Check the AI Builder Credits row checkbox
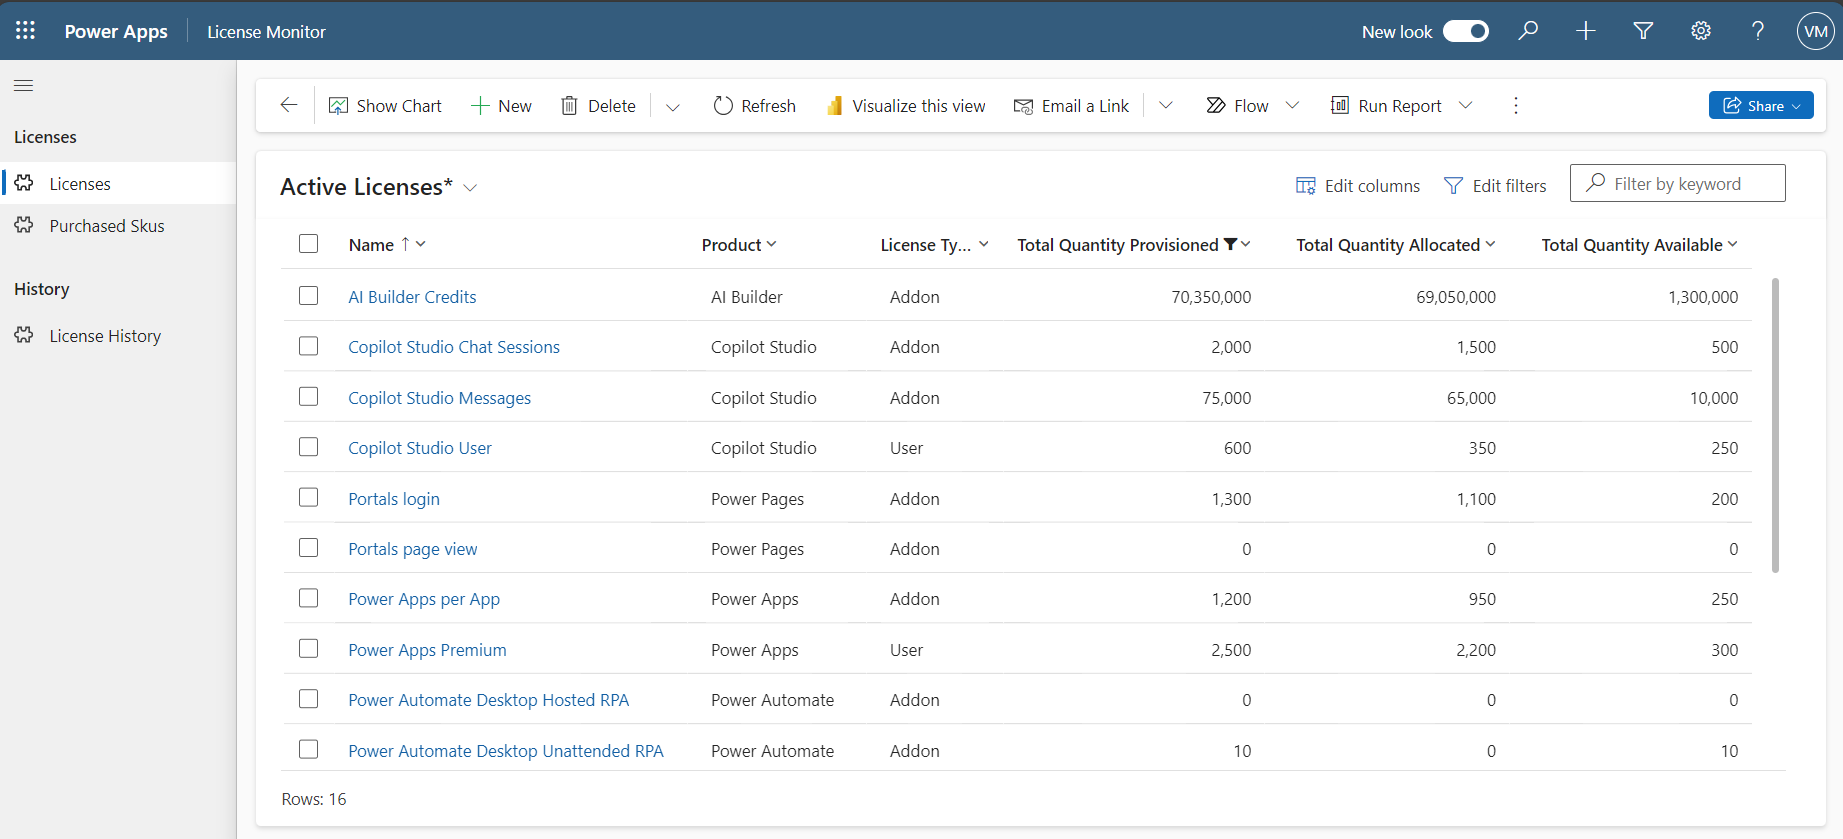This screenshot has width=1843, height=839. click(x=309, y=296)
